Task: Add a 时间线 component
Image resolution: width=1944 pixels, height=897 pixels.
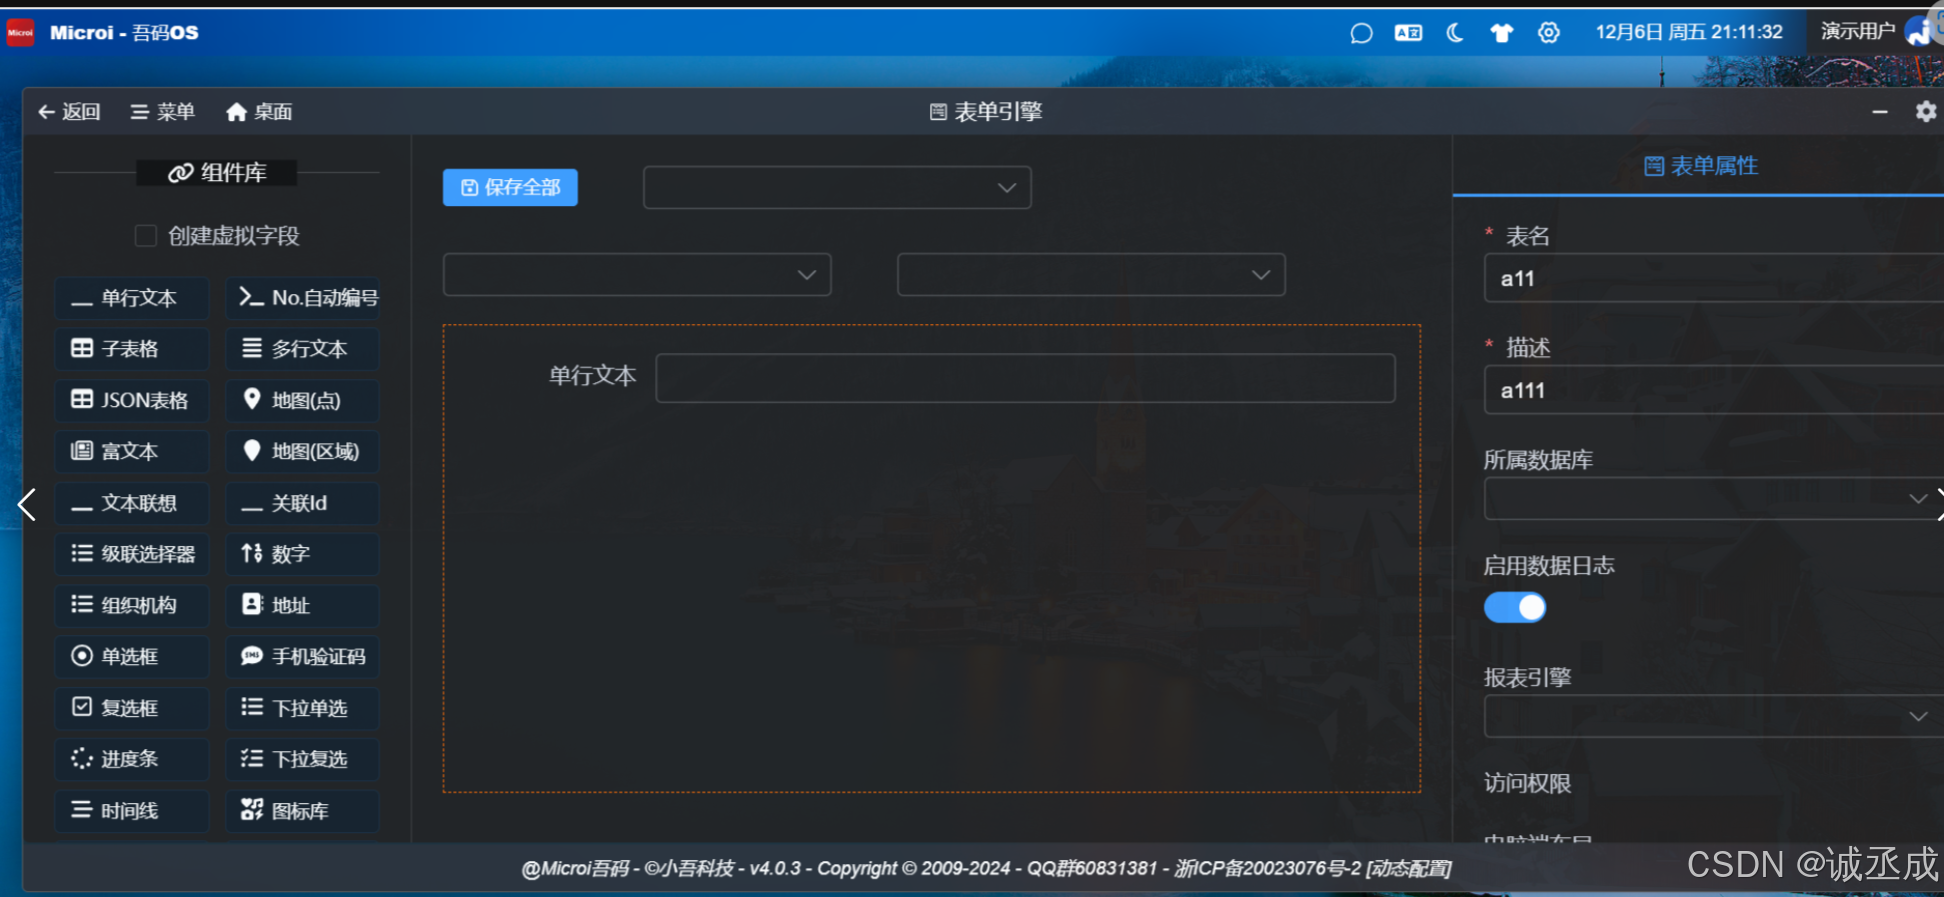Action: point(132,811)
